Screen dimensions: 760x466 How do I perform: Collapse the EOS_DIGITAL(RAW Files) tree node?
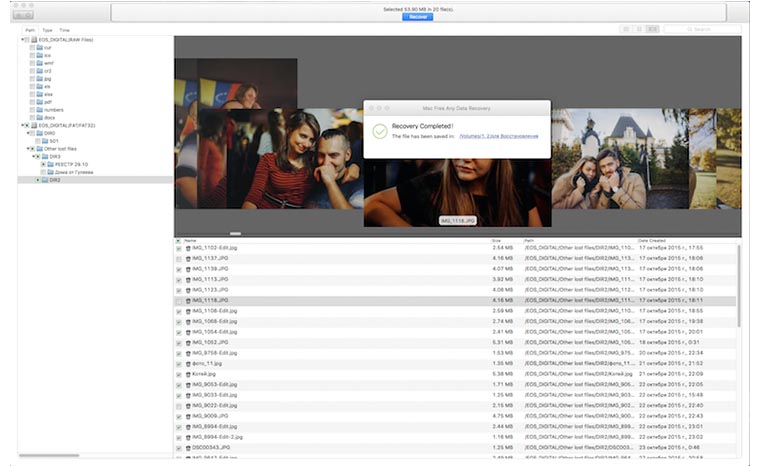(x=22, y=39)
